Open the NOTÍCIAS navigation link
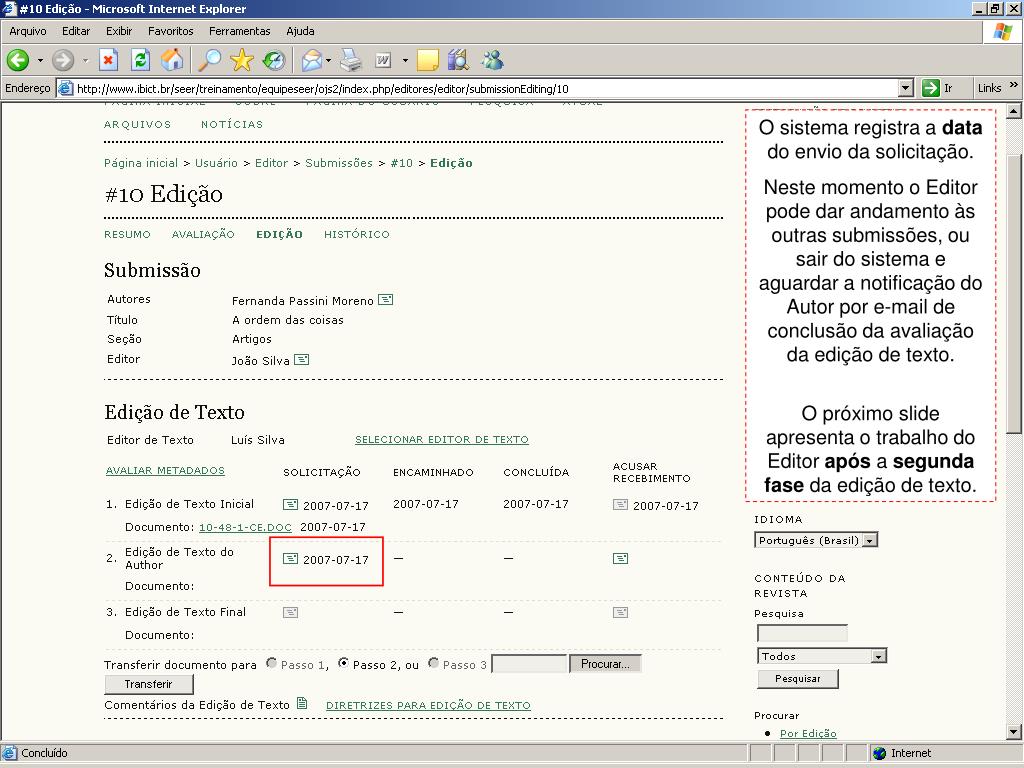1024x768 pixels. tap(232, 124)
